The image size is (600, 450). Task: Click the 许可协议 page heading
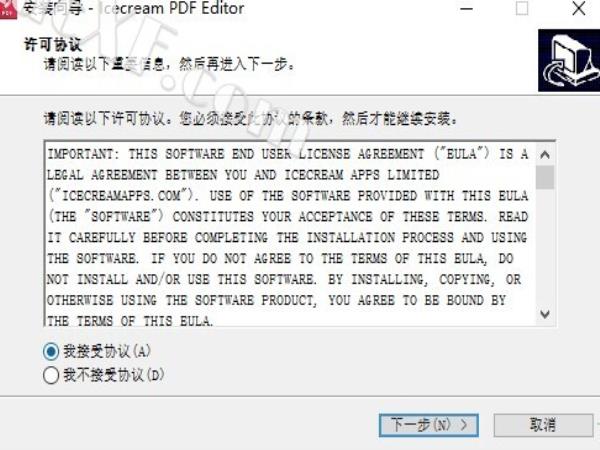(53, 44)
